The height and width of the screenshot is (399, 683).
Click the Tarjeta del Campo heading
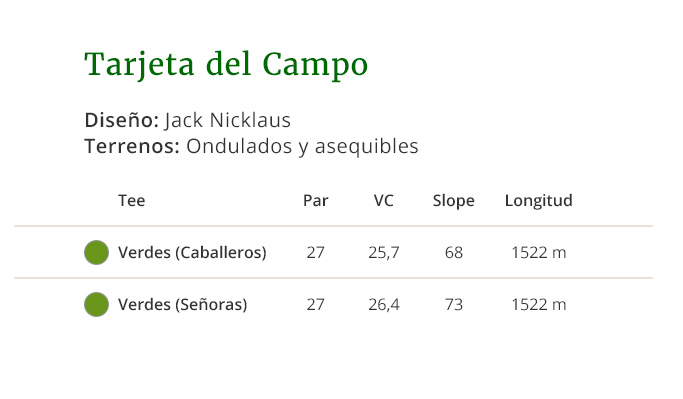tap(226, 64)
